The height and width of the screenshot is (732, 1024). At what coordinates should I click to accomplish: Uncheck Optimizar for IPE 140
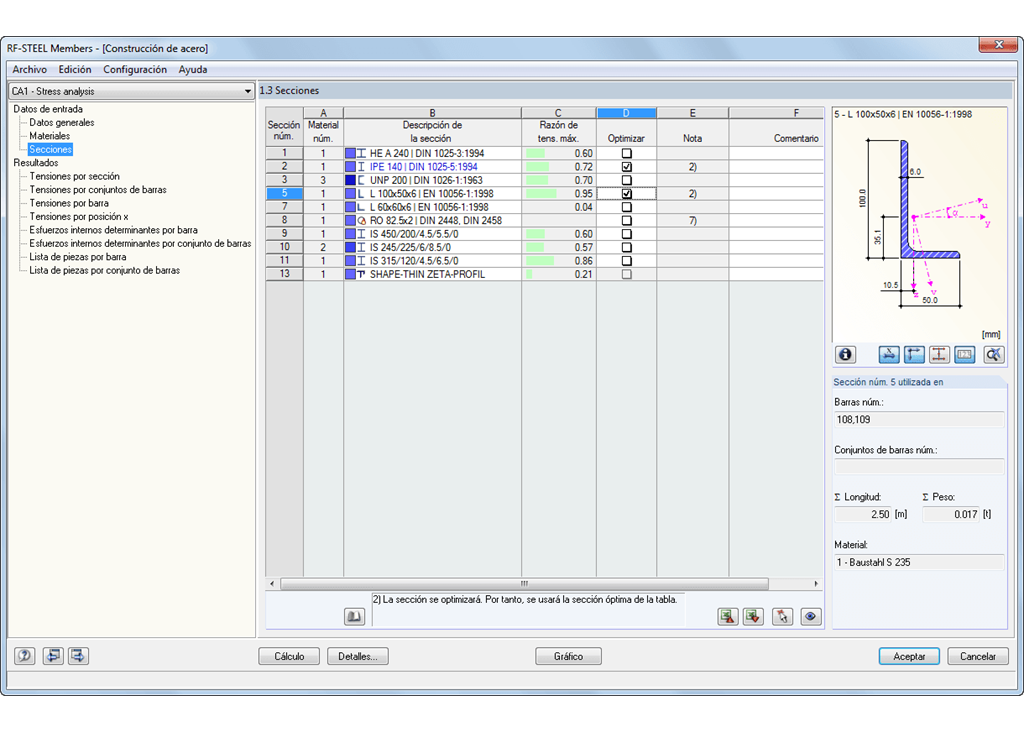click(x=626, y=167)
